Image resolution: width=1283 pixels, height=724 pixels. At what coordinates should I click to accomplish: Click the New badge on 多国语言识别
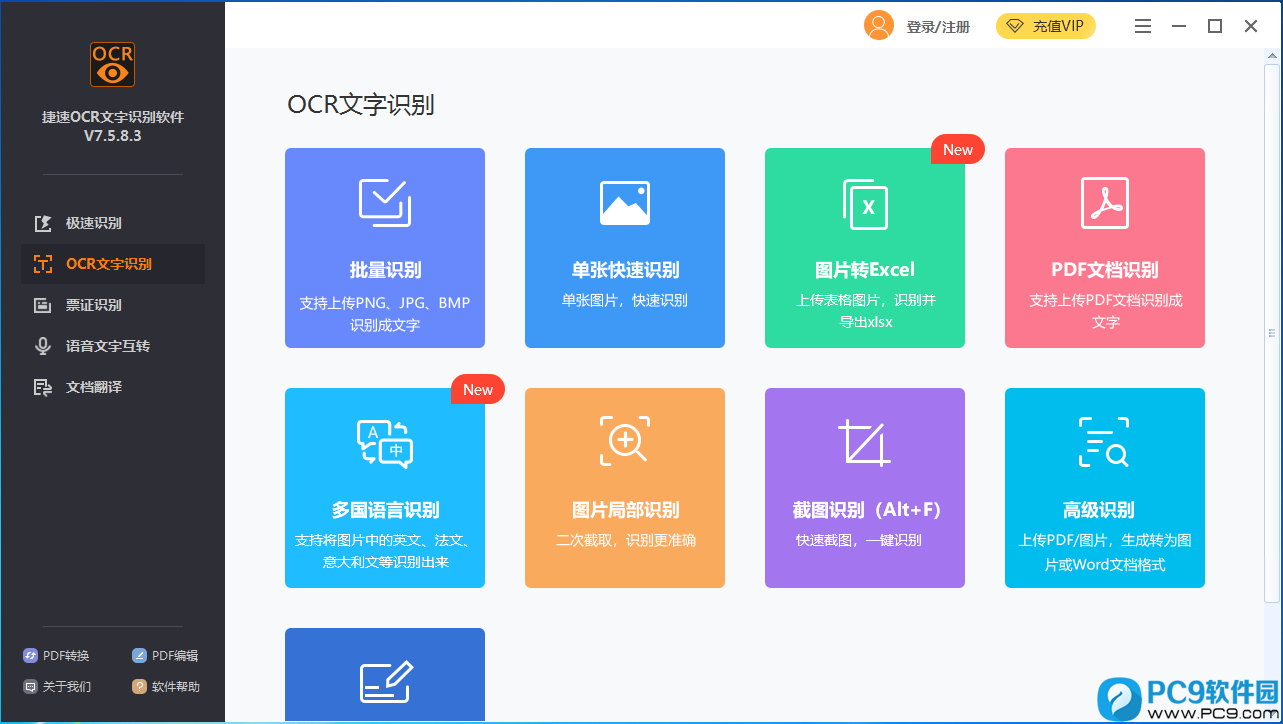tap(478, 390)
